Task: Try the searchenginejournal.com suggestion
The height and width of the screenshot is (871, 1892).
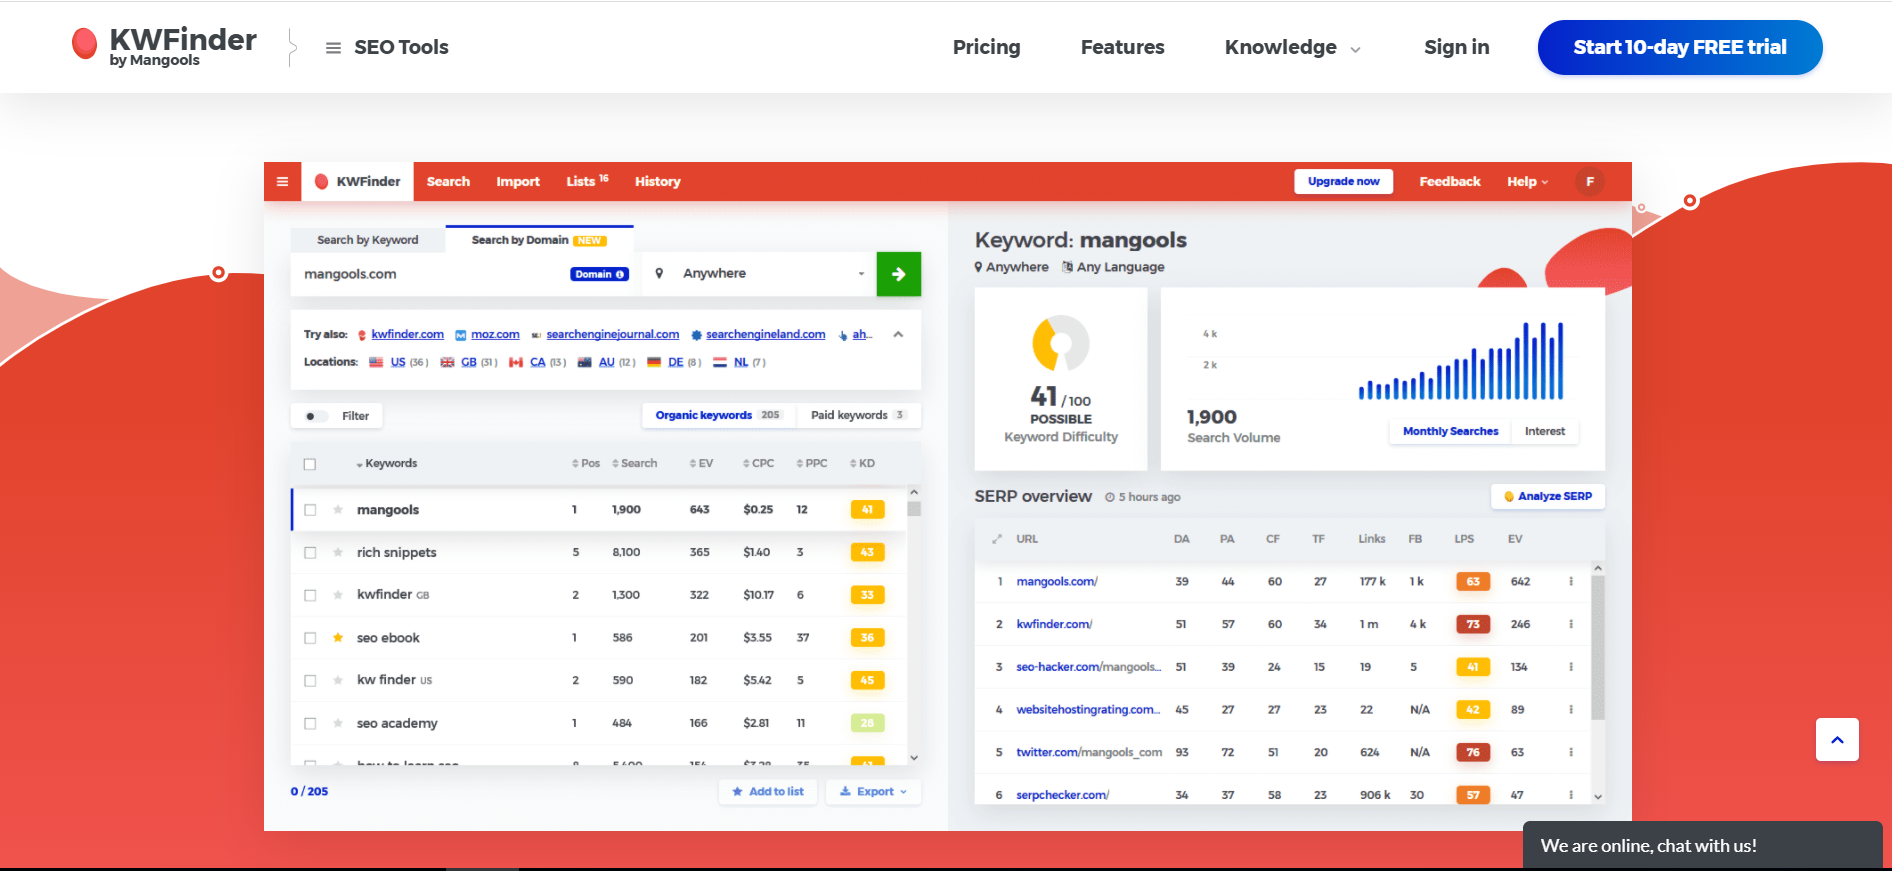Action: (x=612, y=334)
